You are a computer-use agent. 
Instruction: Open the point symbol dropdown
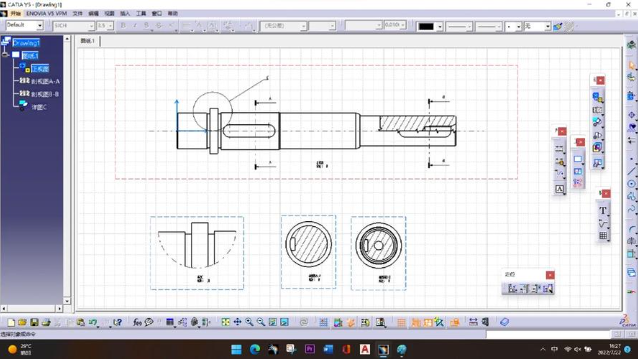click(x=518, y=27)
